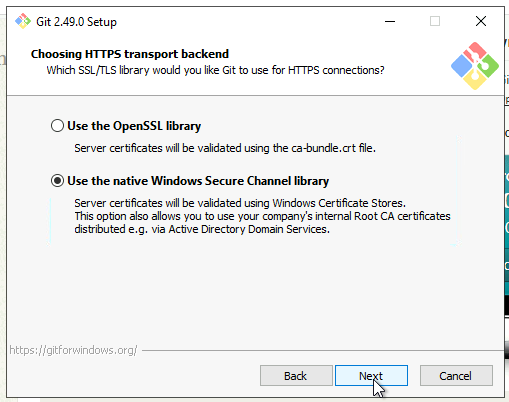Click the internal Root CA certificates line
The image size is (509, 402).
pyautogui.click(x=262, y=216)
